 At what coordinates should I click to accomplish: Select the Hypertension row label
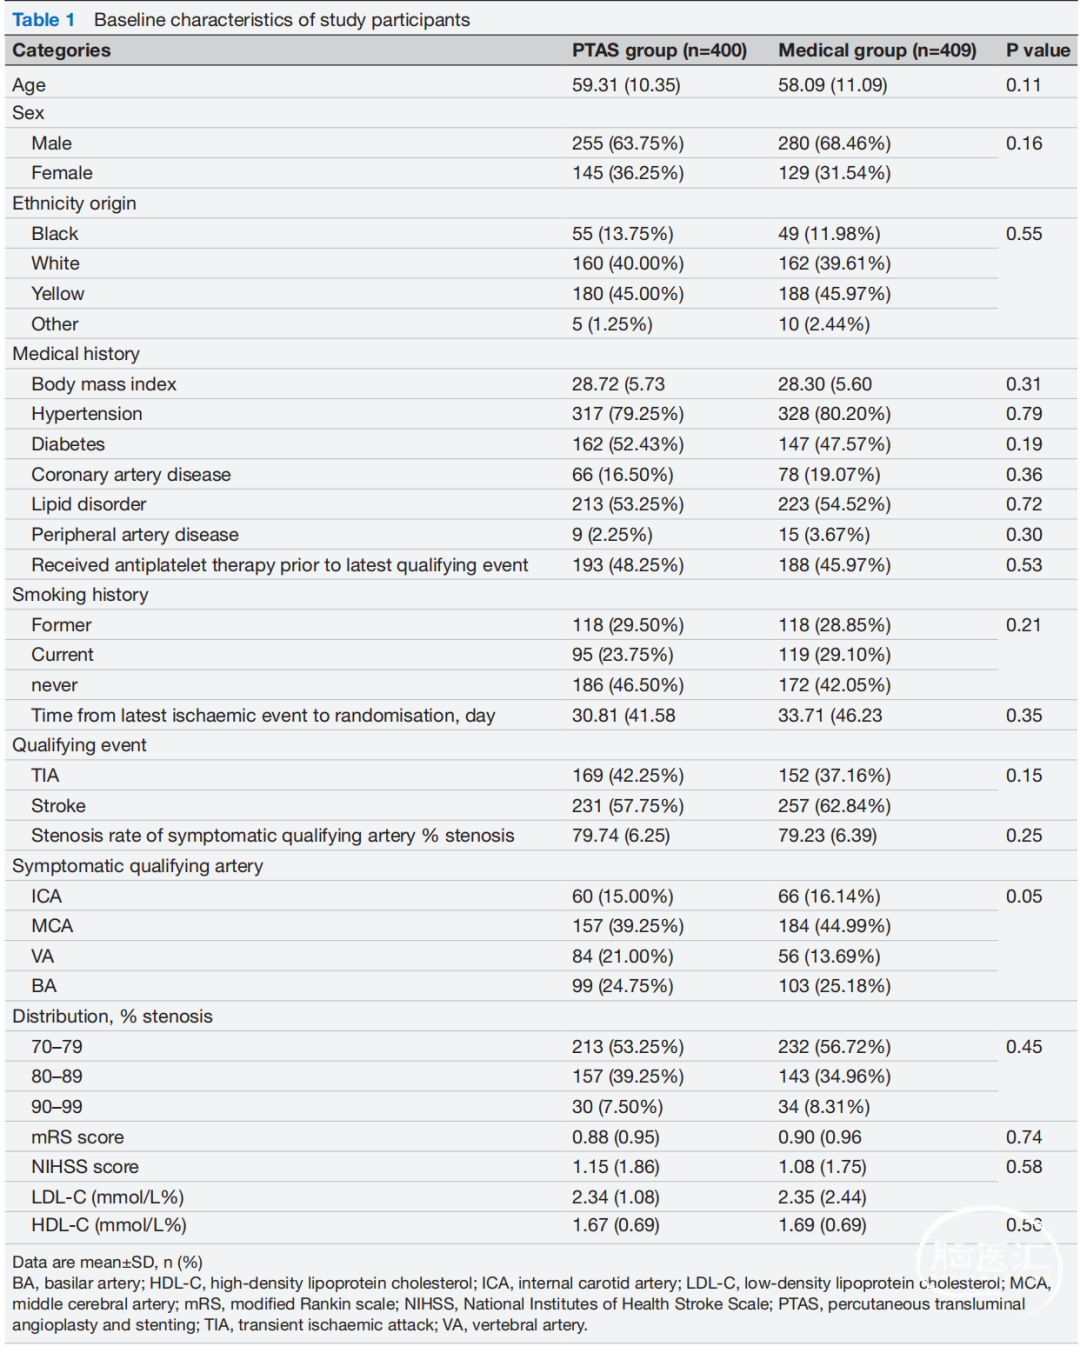87,414
